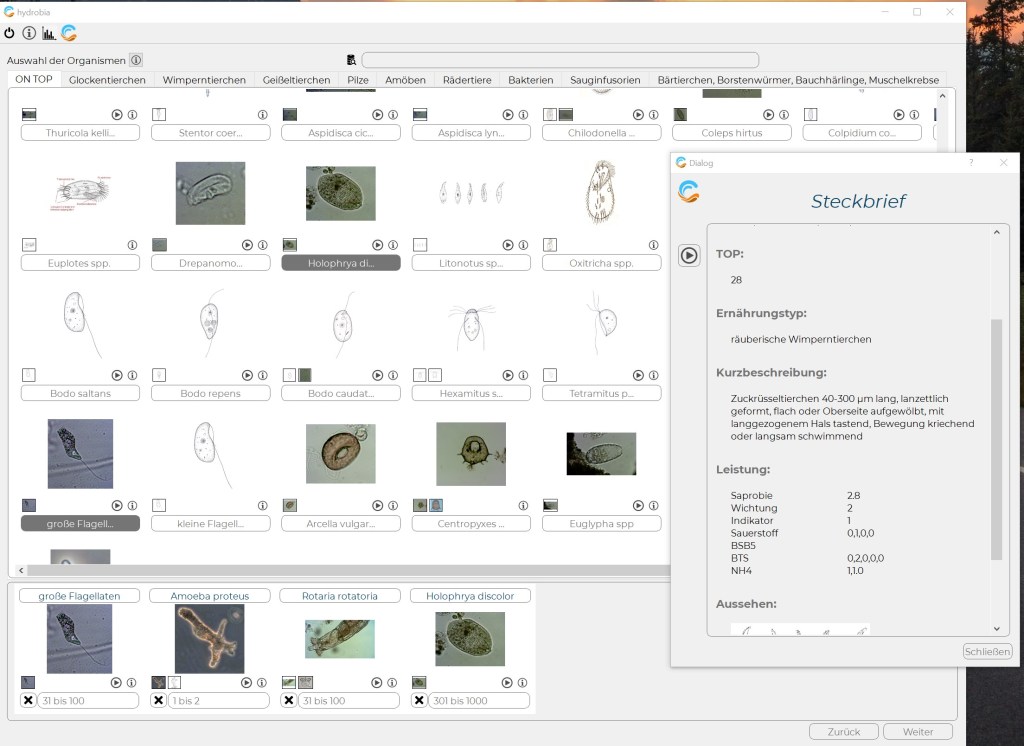
Task: Click the database search icon
Action: [x=351, y=60]
